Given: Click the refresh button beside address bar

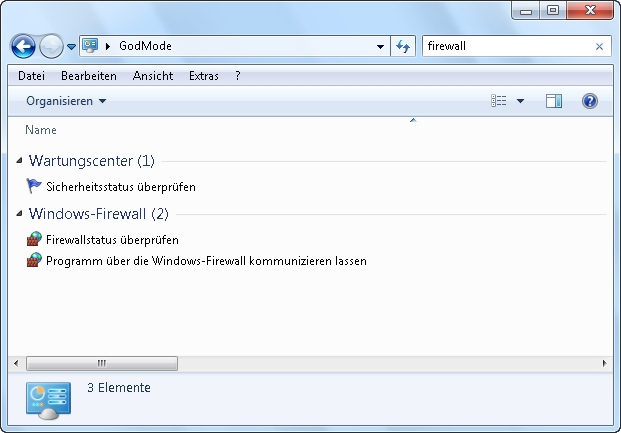Looking at the screenshot, I should pyautogui.click(x=402, y=46).
